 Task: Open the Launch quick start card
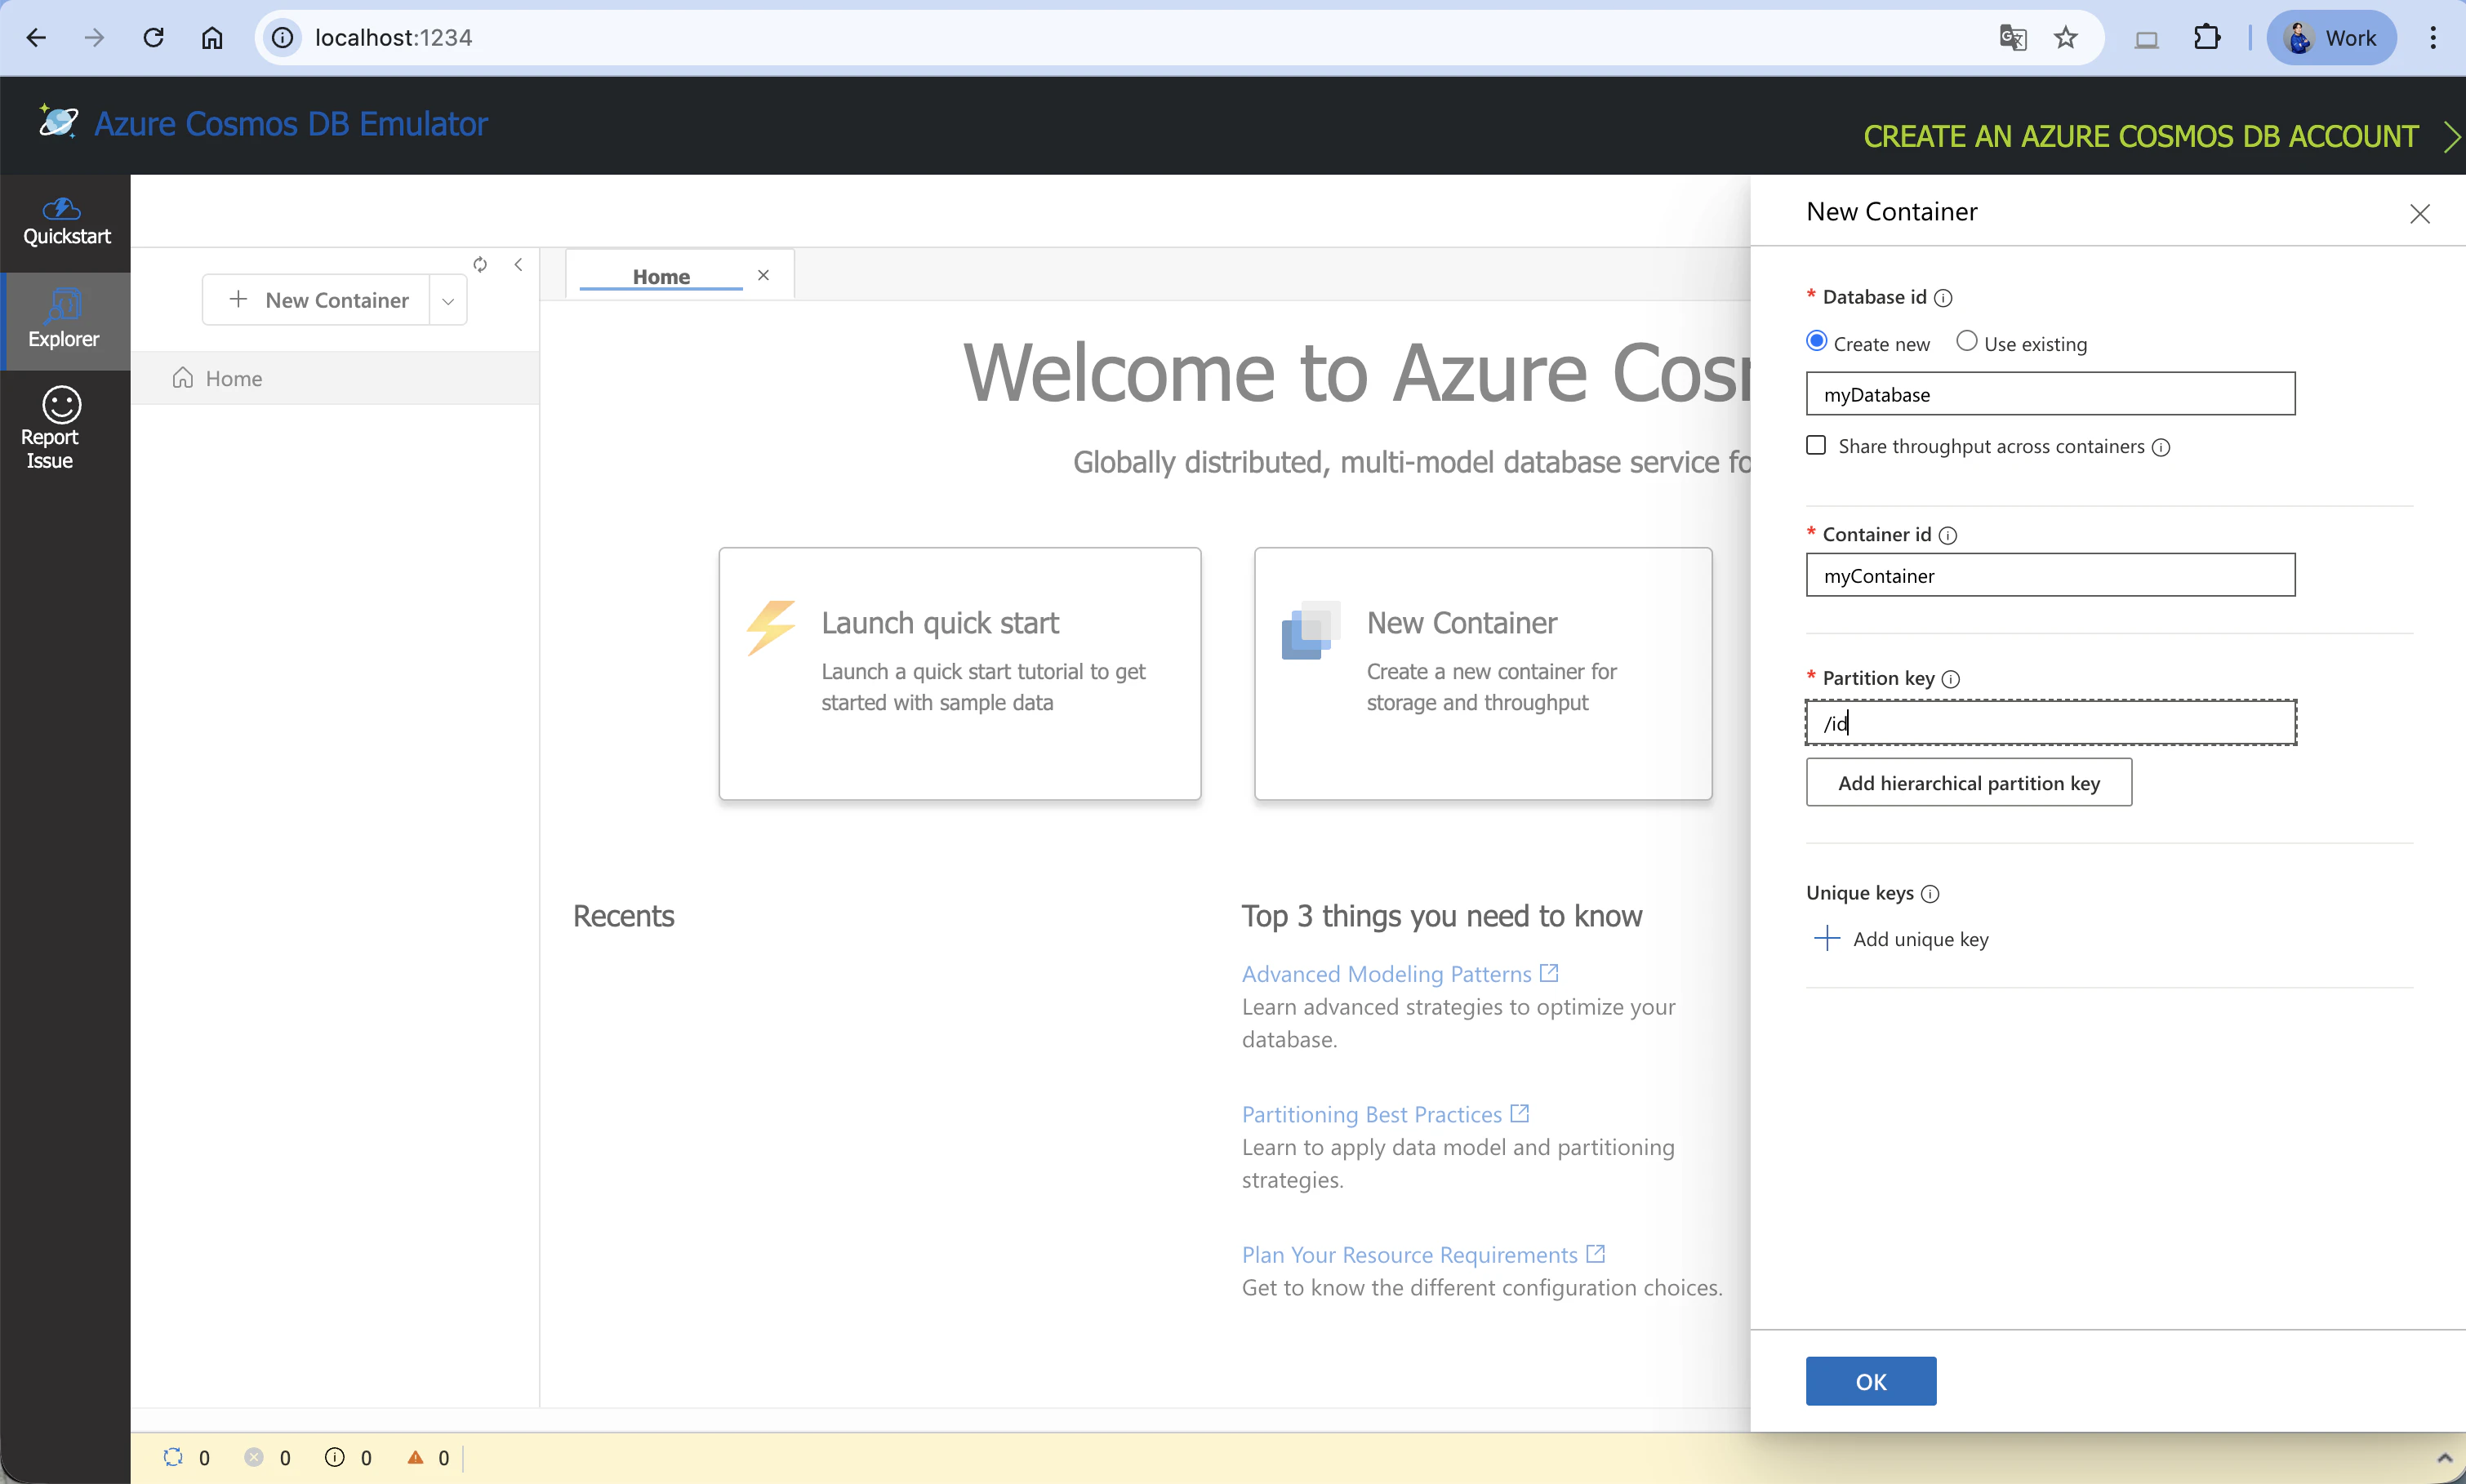tap(959, 673)
